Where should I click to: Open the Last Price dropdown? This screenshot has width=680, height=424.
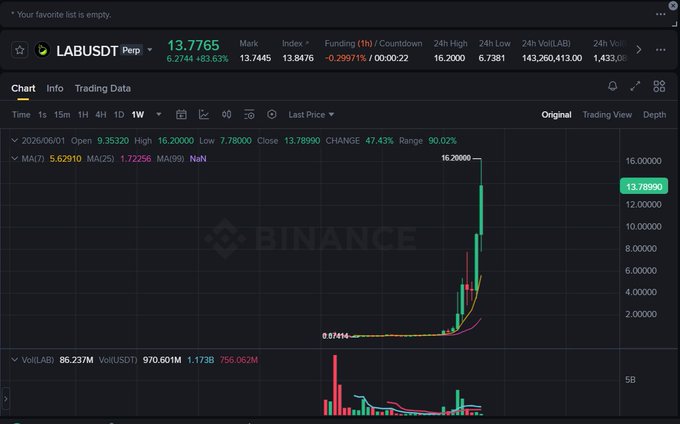pyautogui.click(x=311, y=115)
